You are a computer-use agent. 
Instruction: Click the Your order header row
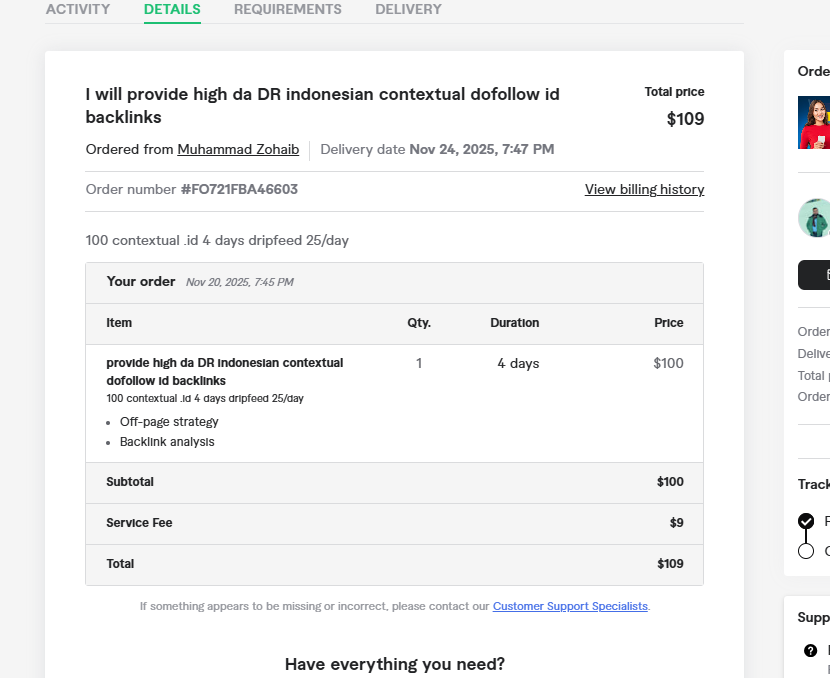pos(394,283)
